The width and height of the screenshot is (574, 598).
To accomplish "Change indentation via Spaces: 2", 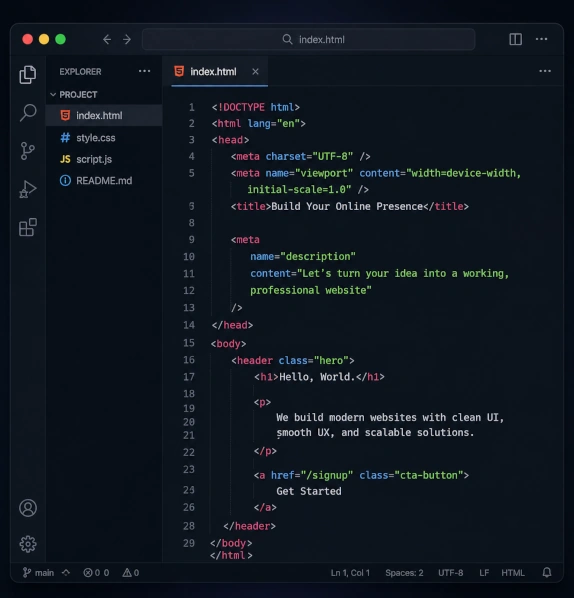I will point(404,573).
